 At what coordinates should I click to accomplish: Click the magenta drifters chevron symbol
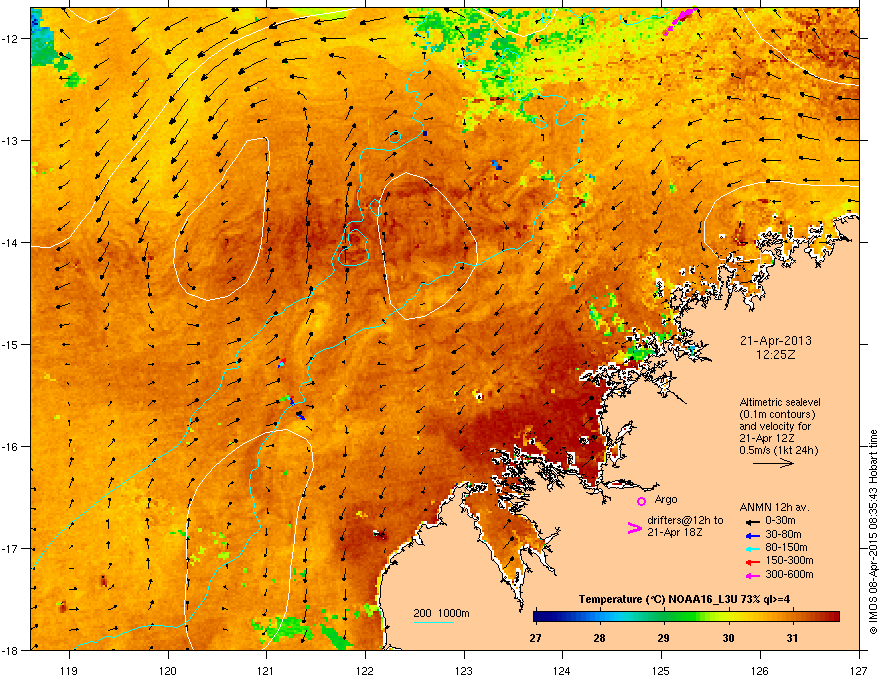[634, 527]
